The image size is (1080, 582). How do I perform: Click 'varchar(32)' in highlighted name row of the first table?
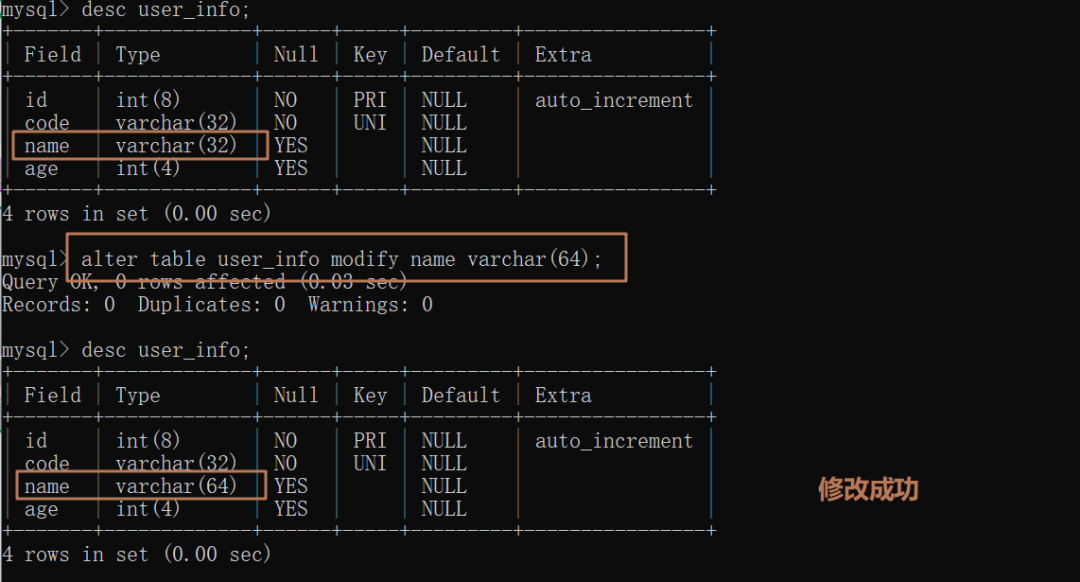[x=176, y=145]
